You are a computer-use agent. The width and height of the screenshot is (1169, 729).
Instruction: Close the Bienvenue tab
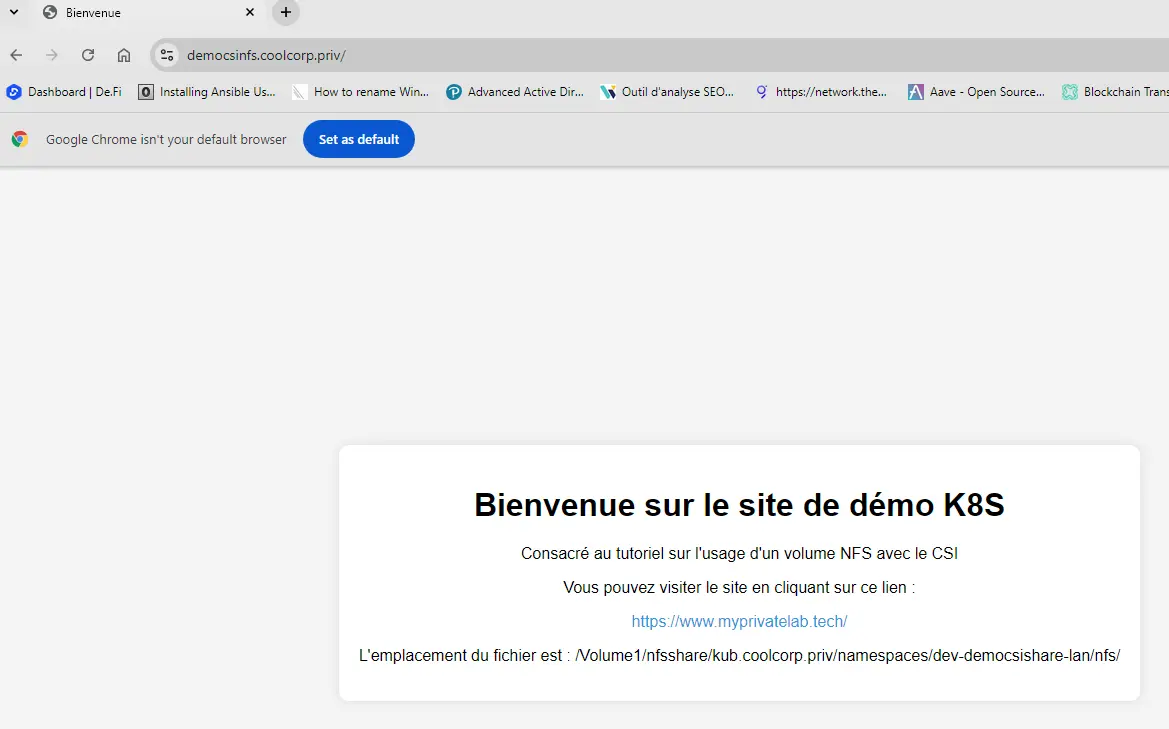[x=250, y=13]
